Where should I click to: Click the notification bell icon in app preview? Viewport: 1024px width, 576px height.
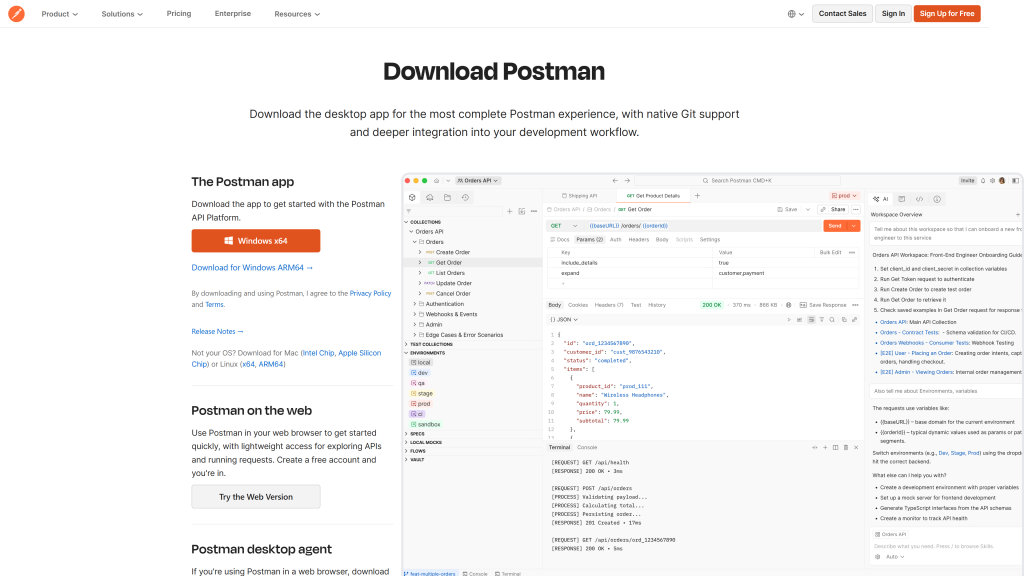[983, 180]
